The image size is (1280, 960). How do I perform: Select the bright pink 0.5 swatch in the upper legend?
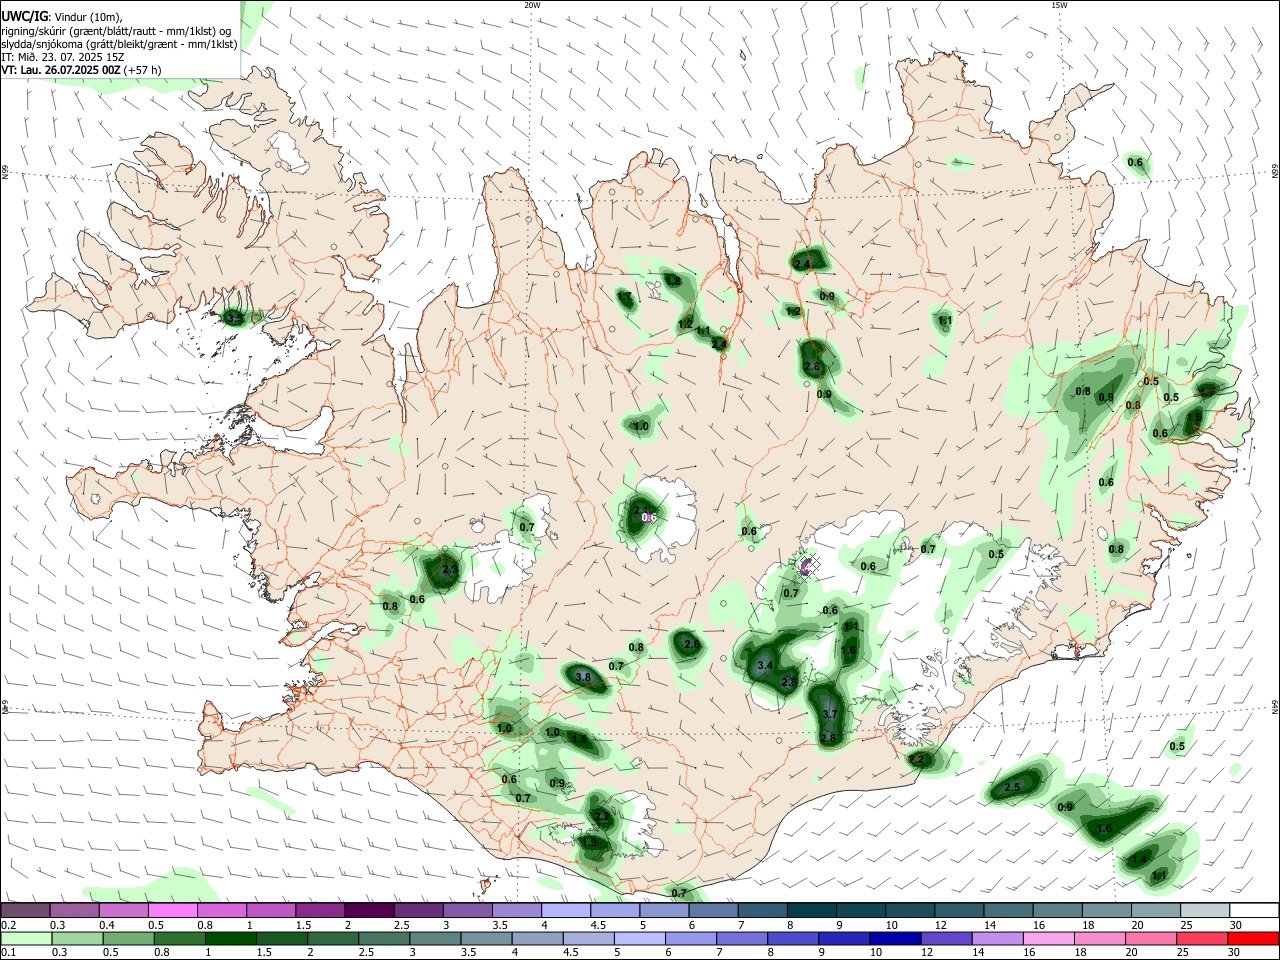(x=172, y=911)
